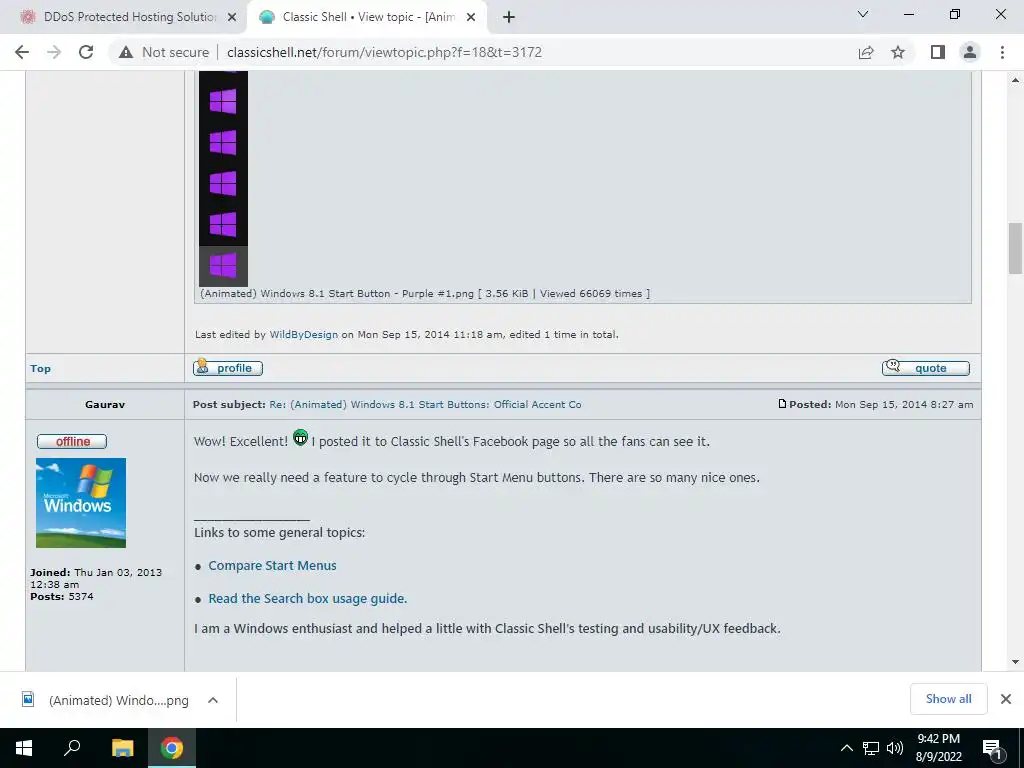Click the Not secure warning icon
Viewport: 1024px width, 768px height.
coord(125,52)
